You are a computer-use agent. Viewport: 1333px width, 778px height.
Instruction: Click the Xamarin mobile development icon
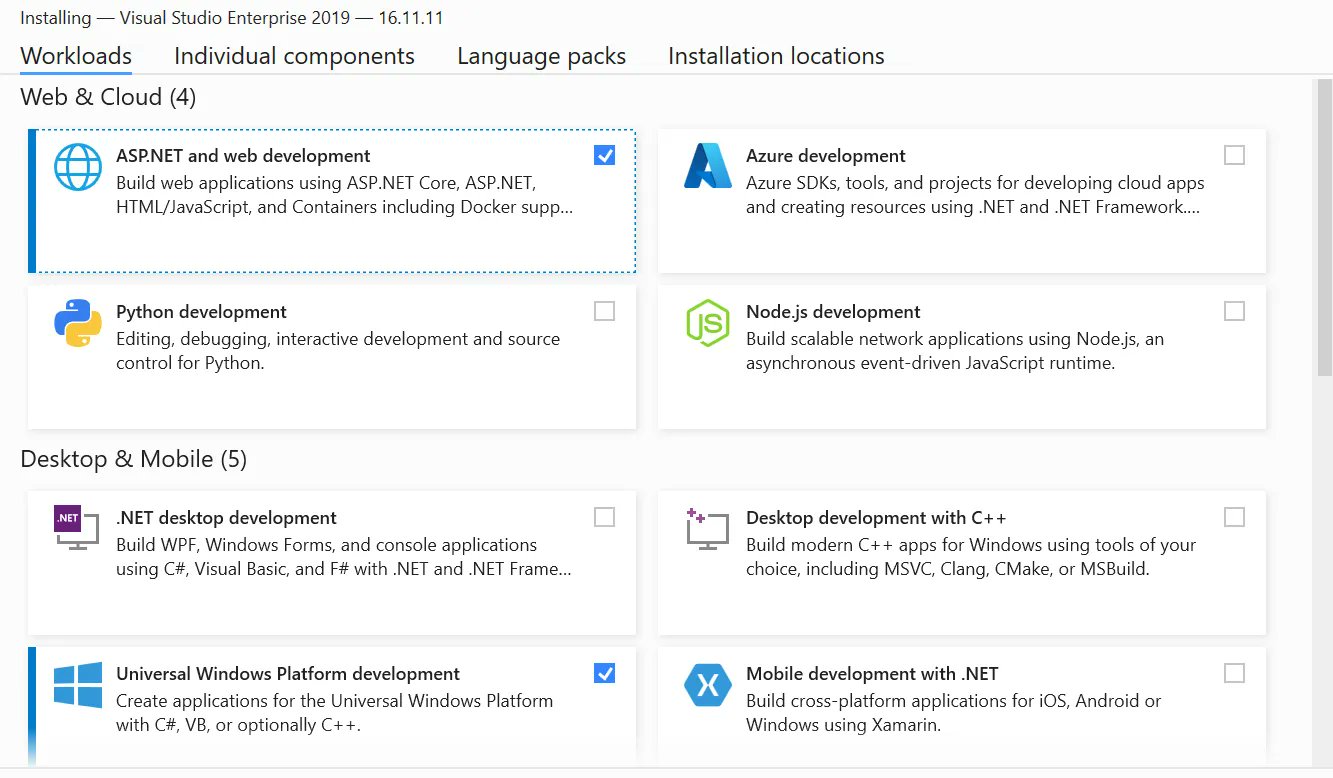pyautogui.click(x=707, y=685)
